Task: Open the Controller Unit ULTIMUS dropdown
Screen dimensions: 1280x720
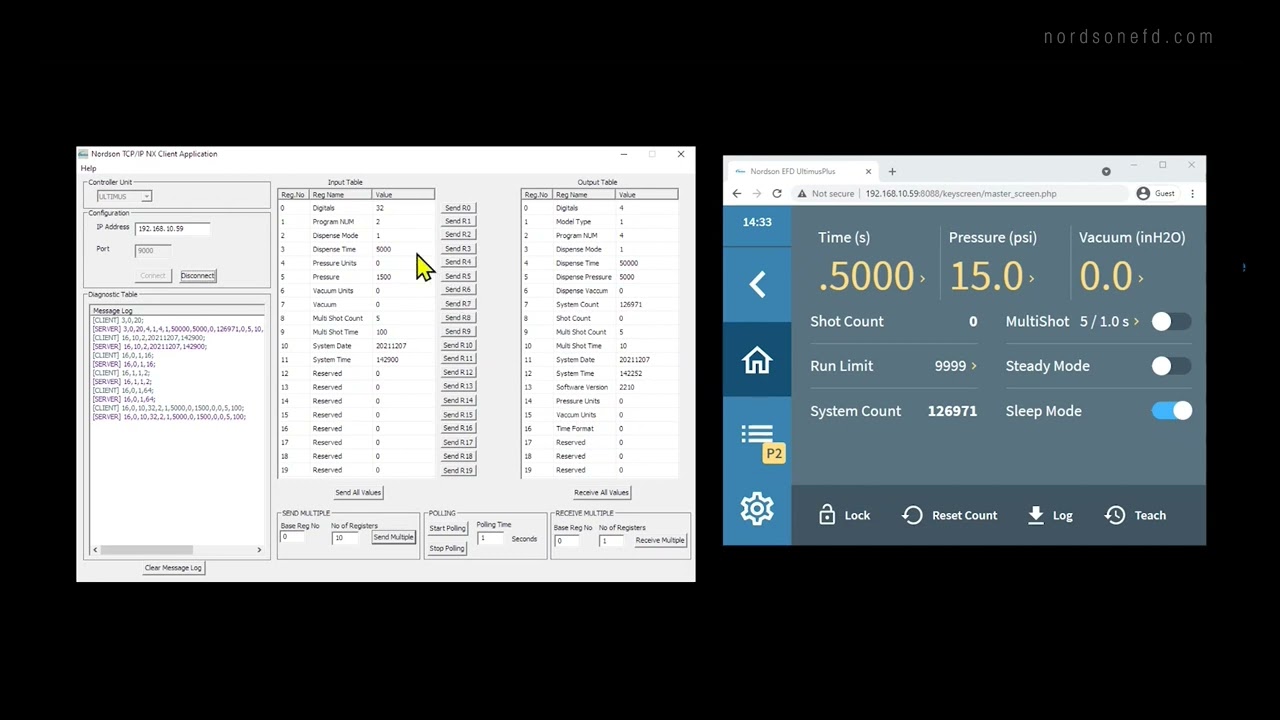Action: tap(123, 196)
